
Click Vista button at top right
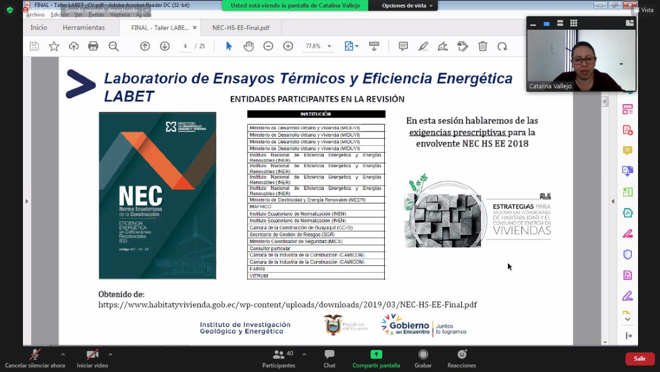[x=644, y=10]
